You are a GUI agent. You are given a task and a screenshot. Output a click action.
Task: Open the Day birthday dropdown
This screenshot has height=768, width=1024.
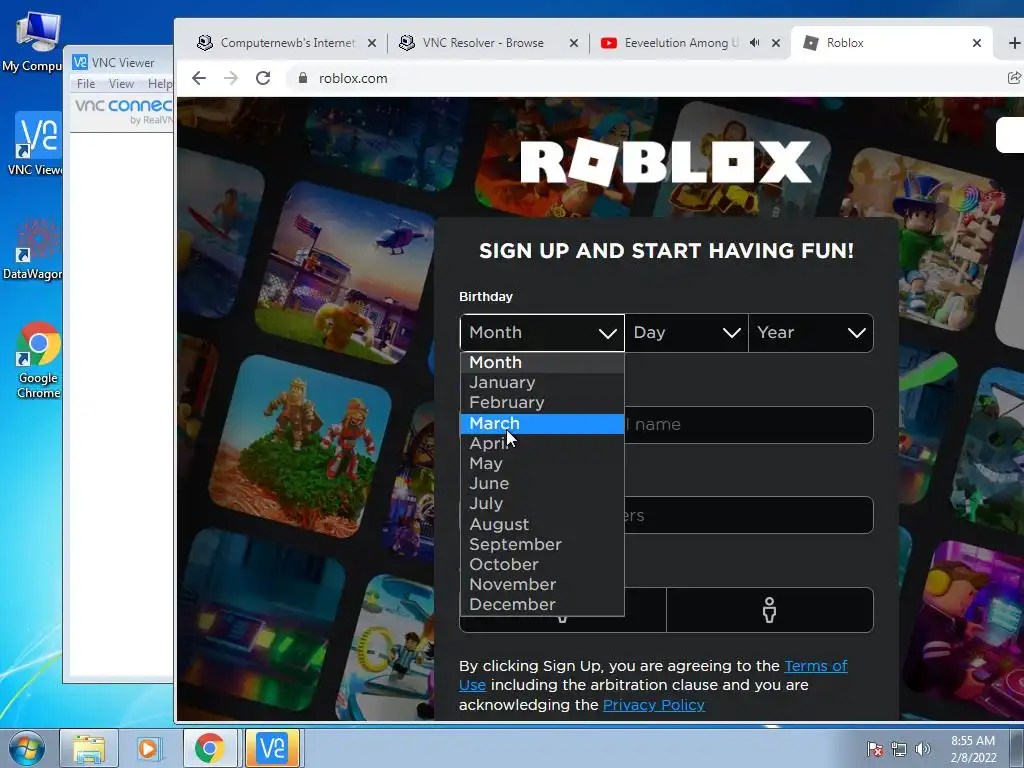click(x=686, y=332)
